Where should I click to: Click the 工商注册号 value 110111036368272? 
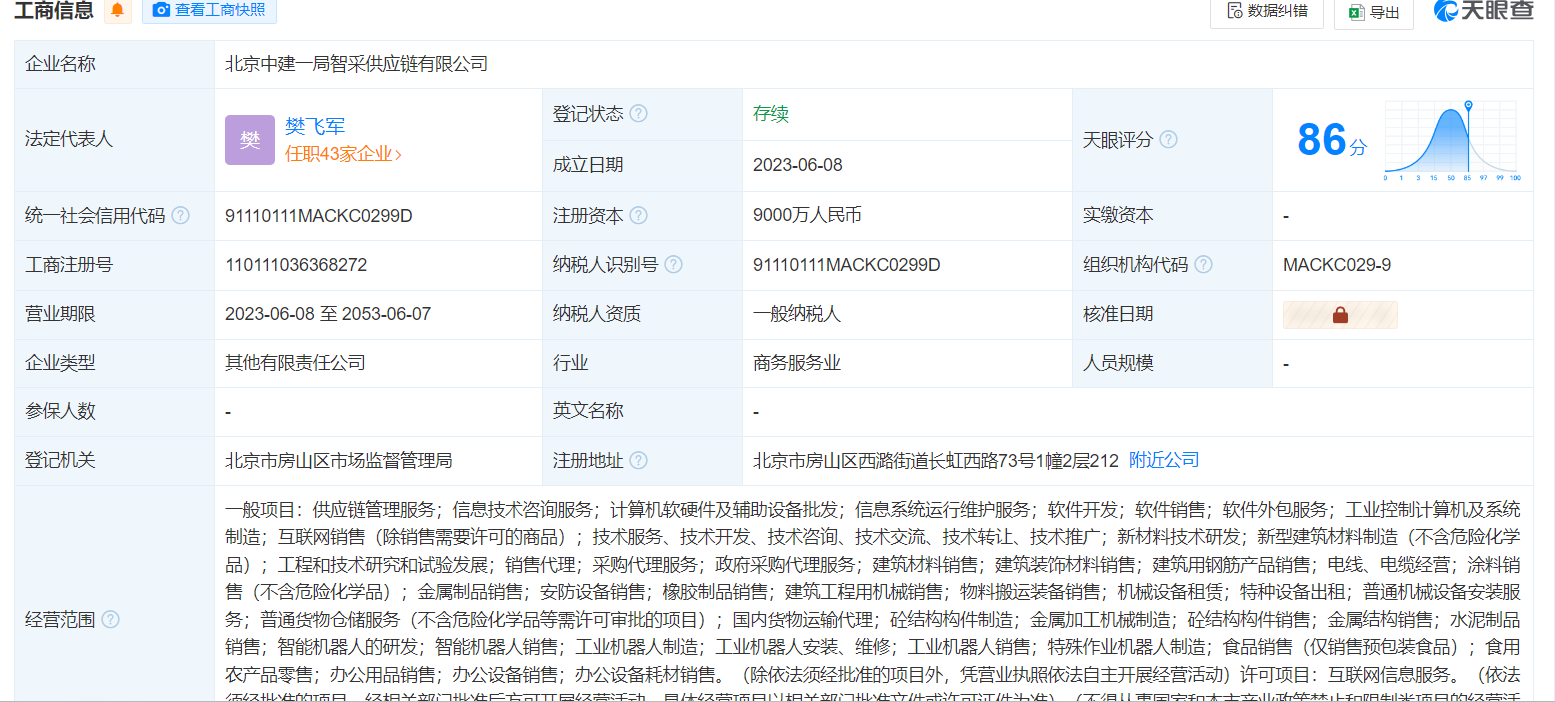click(x=296, y=265)
